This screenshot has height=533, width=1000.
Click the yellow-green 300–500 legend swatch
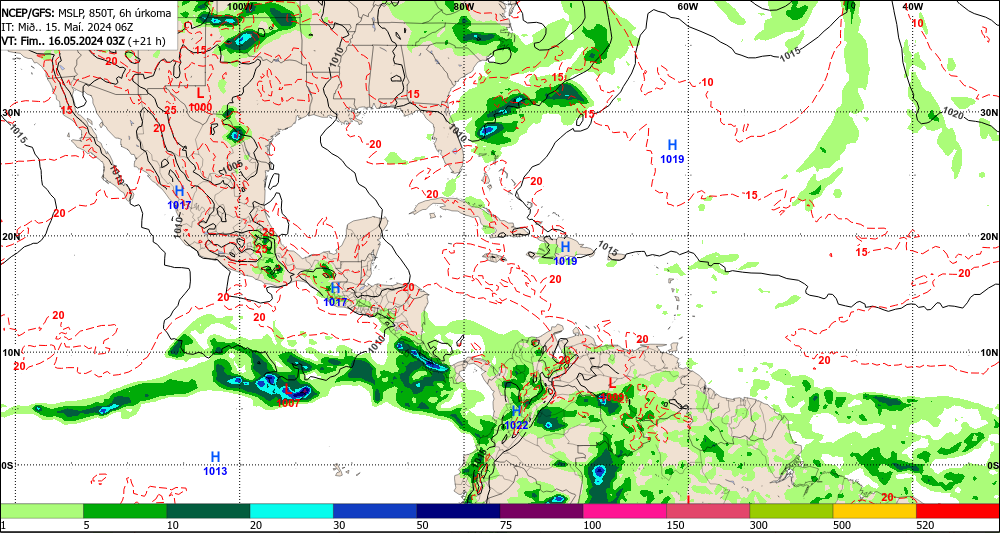click(x=791, y=511)
